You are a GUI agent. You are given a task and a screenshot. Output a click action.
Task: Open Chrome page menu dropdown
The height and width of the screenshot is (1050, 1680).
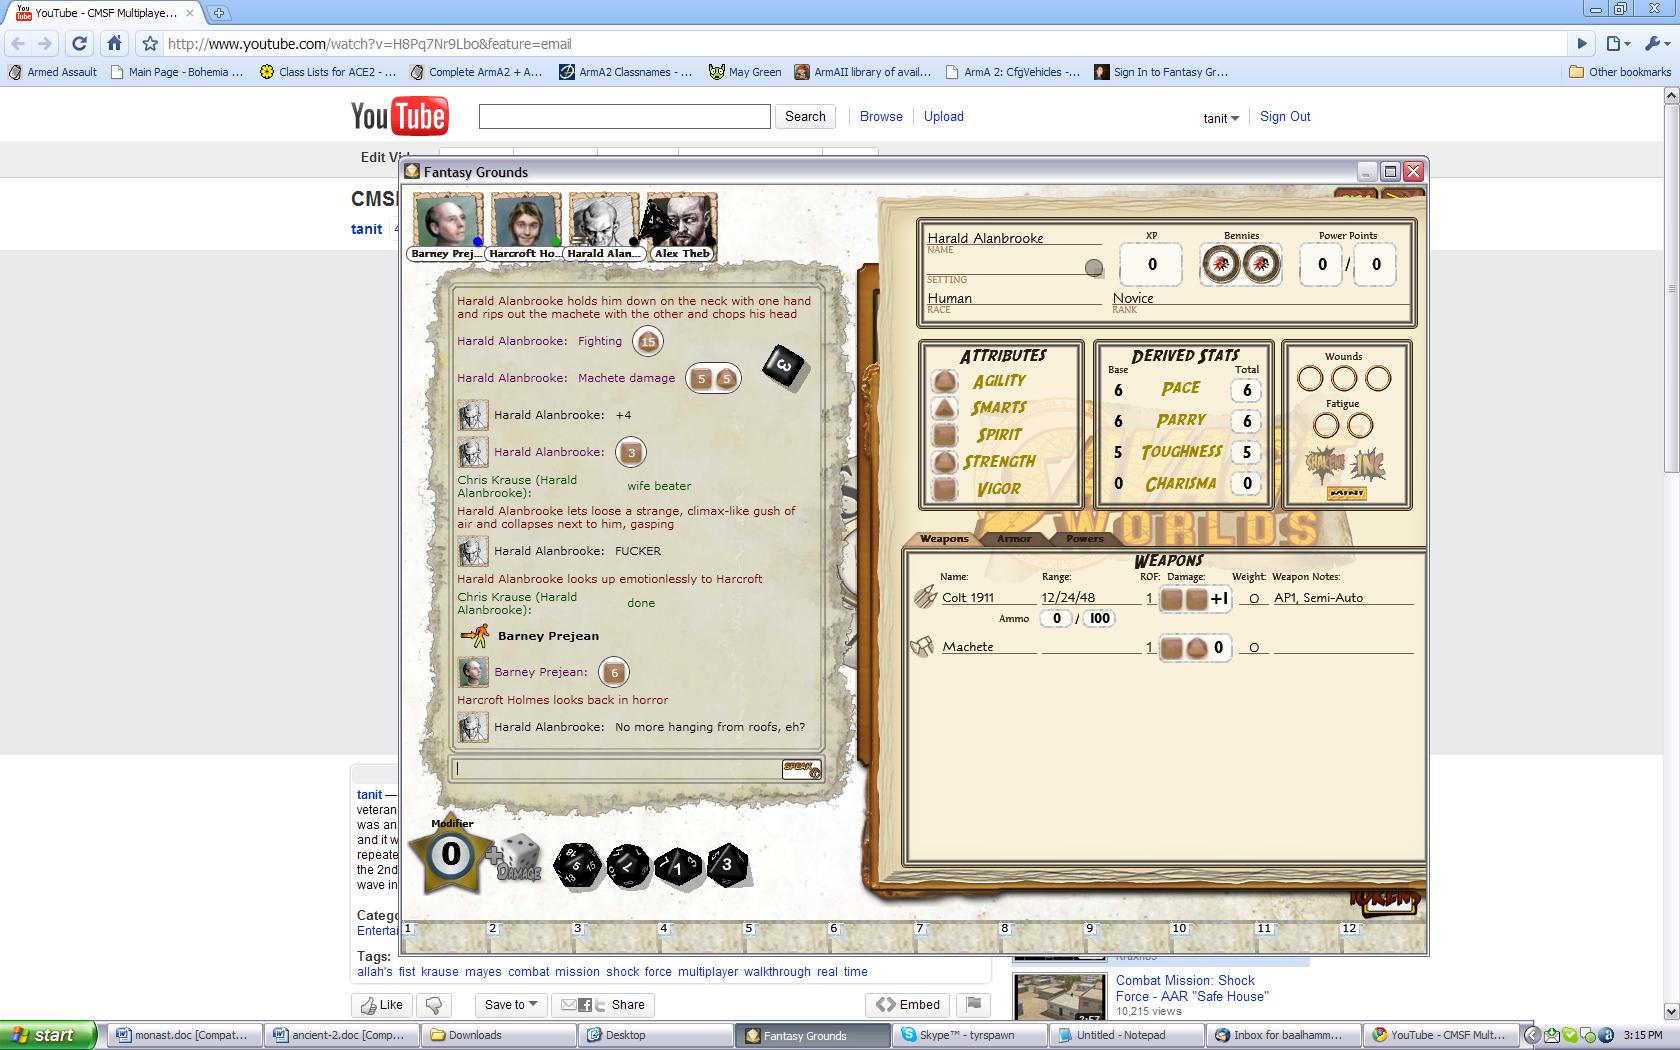[1618, 43]
